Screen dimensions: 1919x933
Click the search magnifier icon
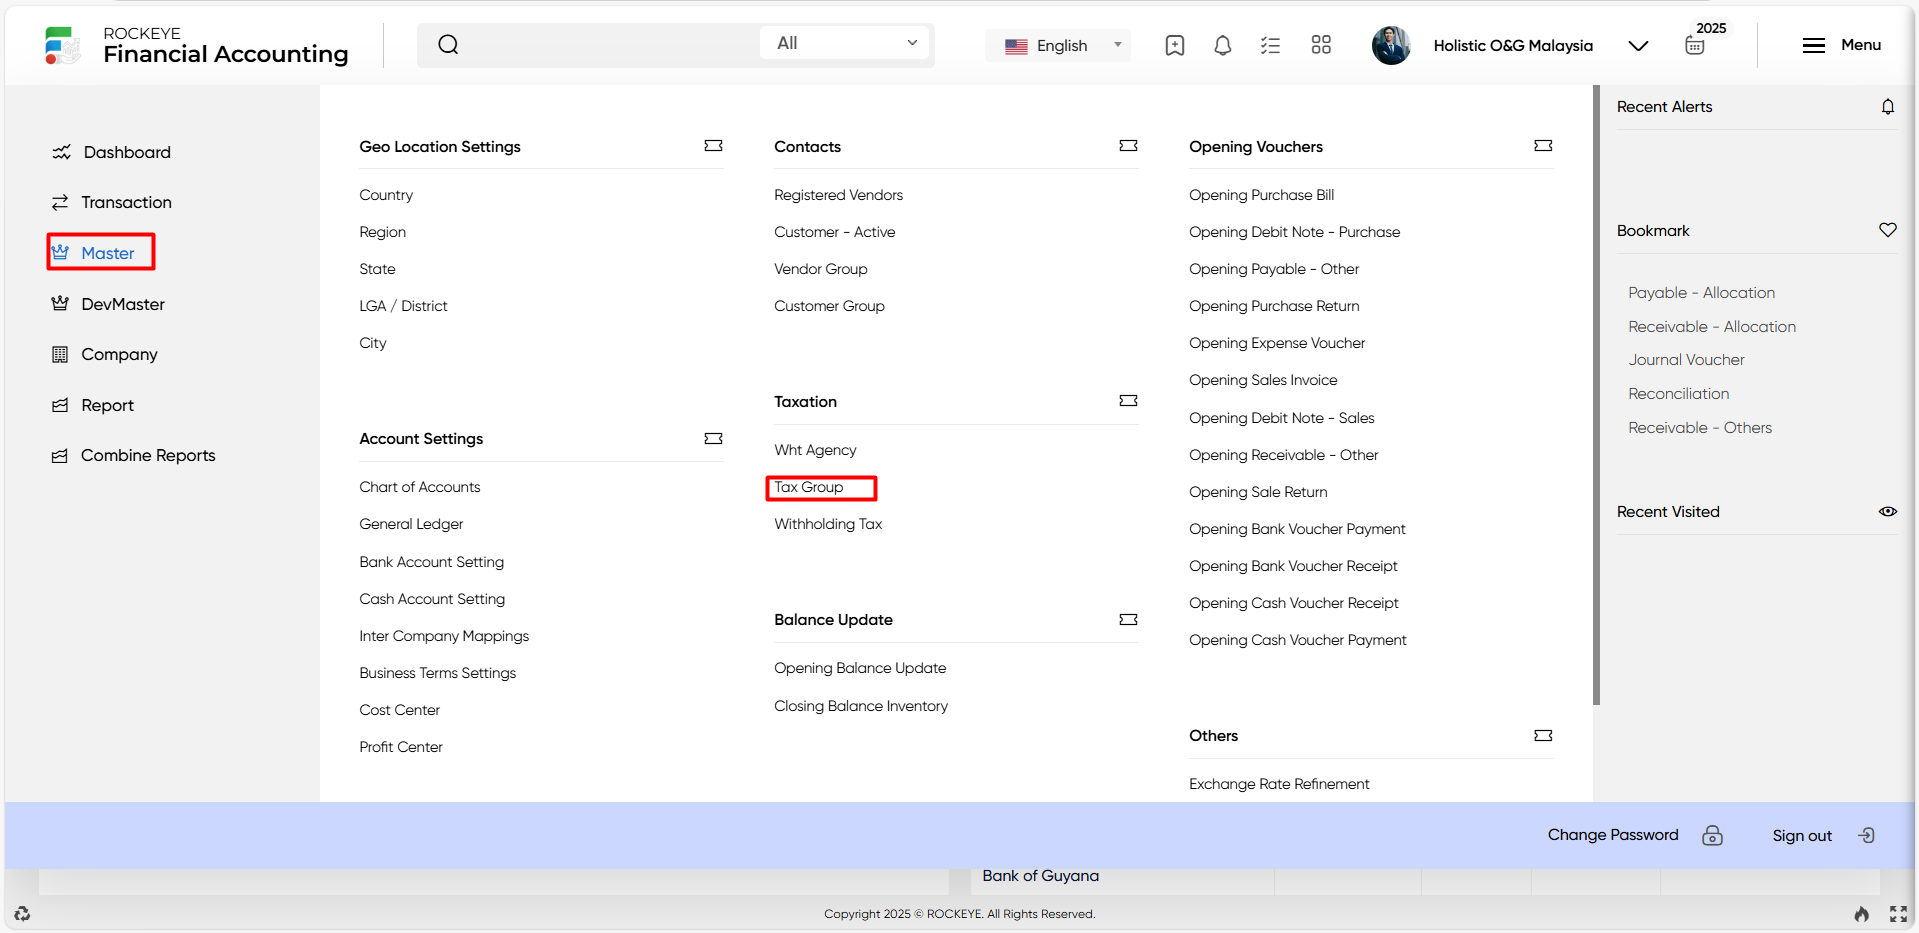(448, 44)
